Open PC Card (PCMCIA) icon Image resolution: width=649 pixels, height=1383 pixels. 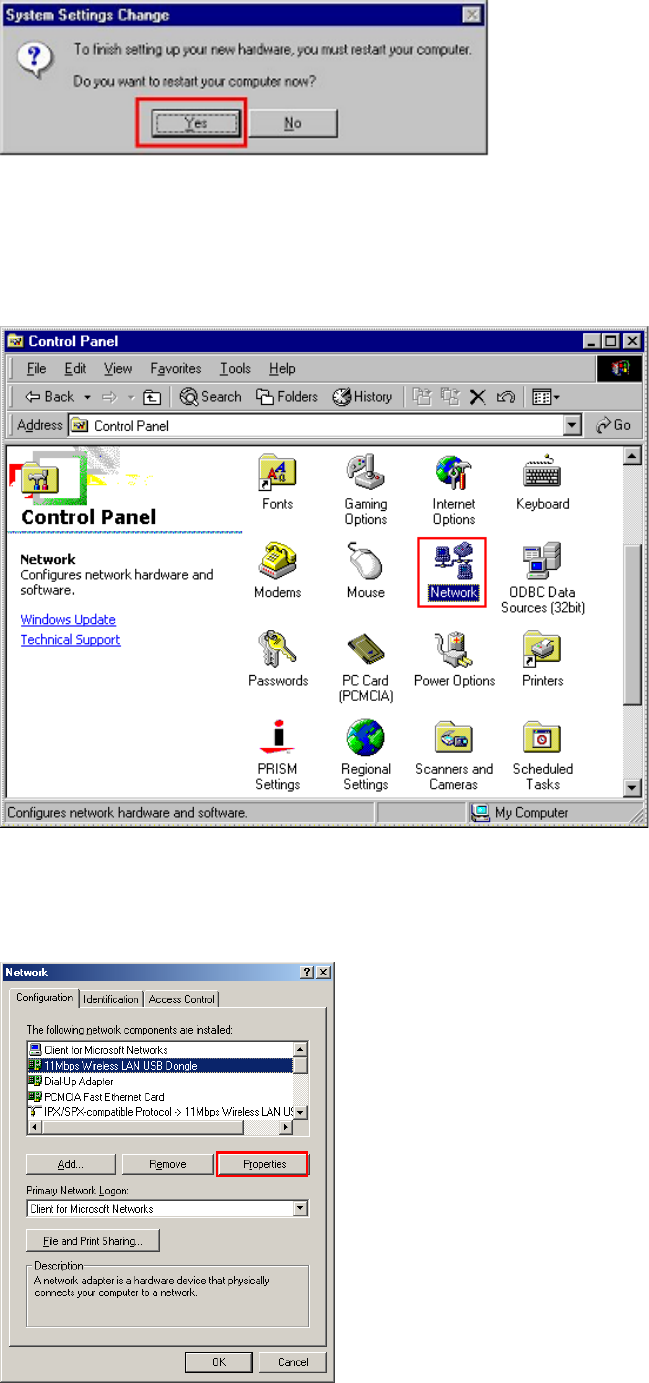pyautogui.click(x=366, y=667)
